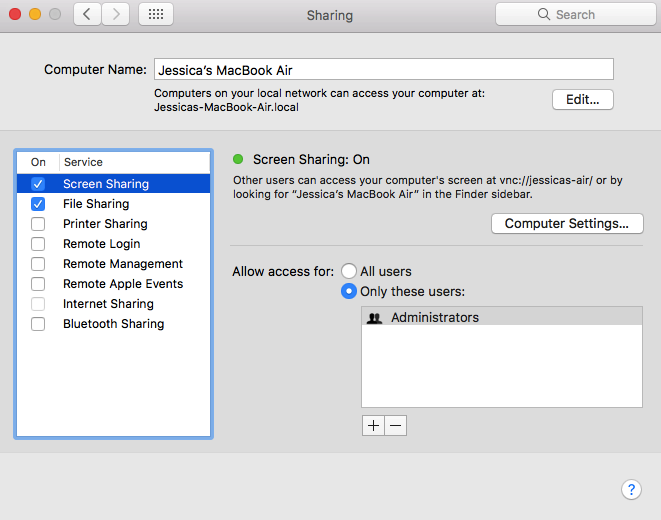Enable the Printer Sharing checkbox

(x=38, y=224)
